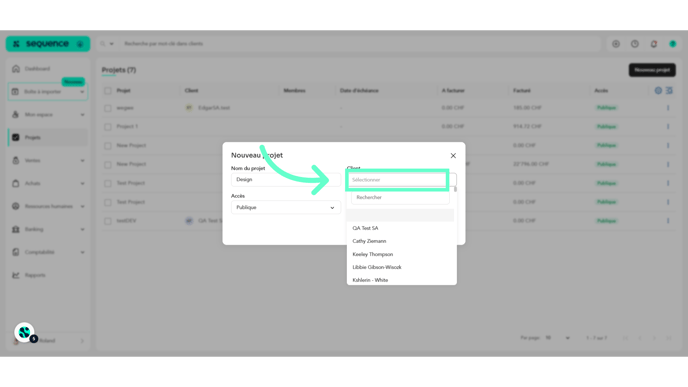Expand the Achats submenu chevron
The height and width of the screenshot is (387, 688).
point(82,183)
